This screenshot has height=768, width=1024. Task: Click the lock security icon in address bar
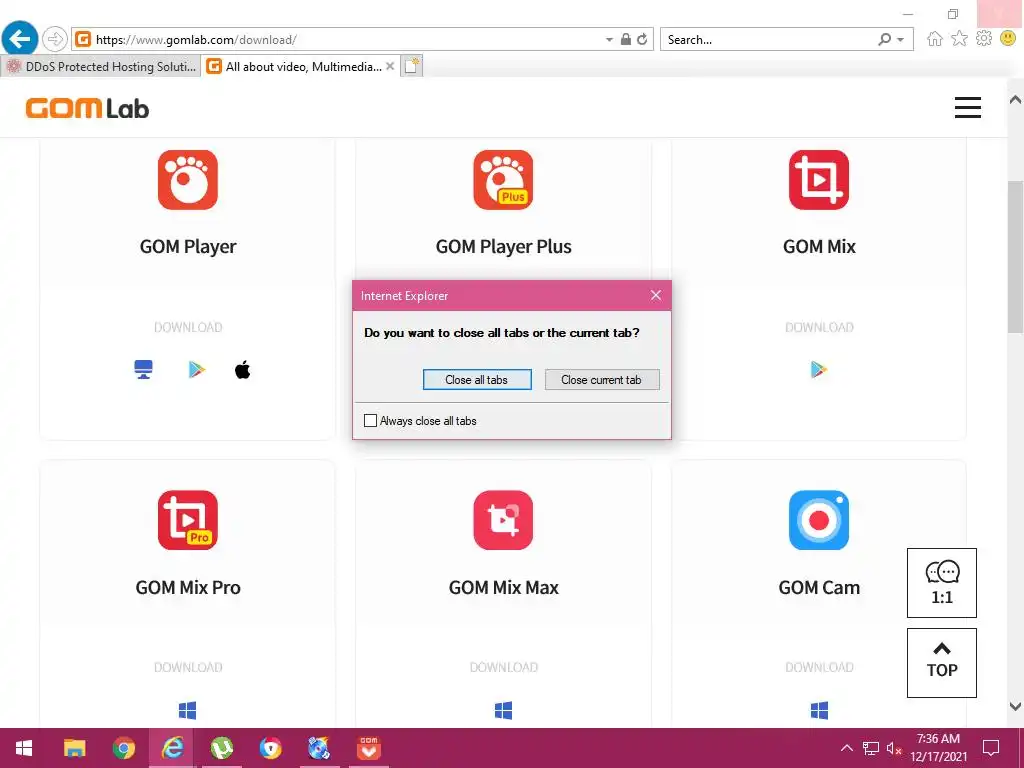tap(626, 39)
